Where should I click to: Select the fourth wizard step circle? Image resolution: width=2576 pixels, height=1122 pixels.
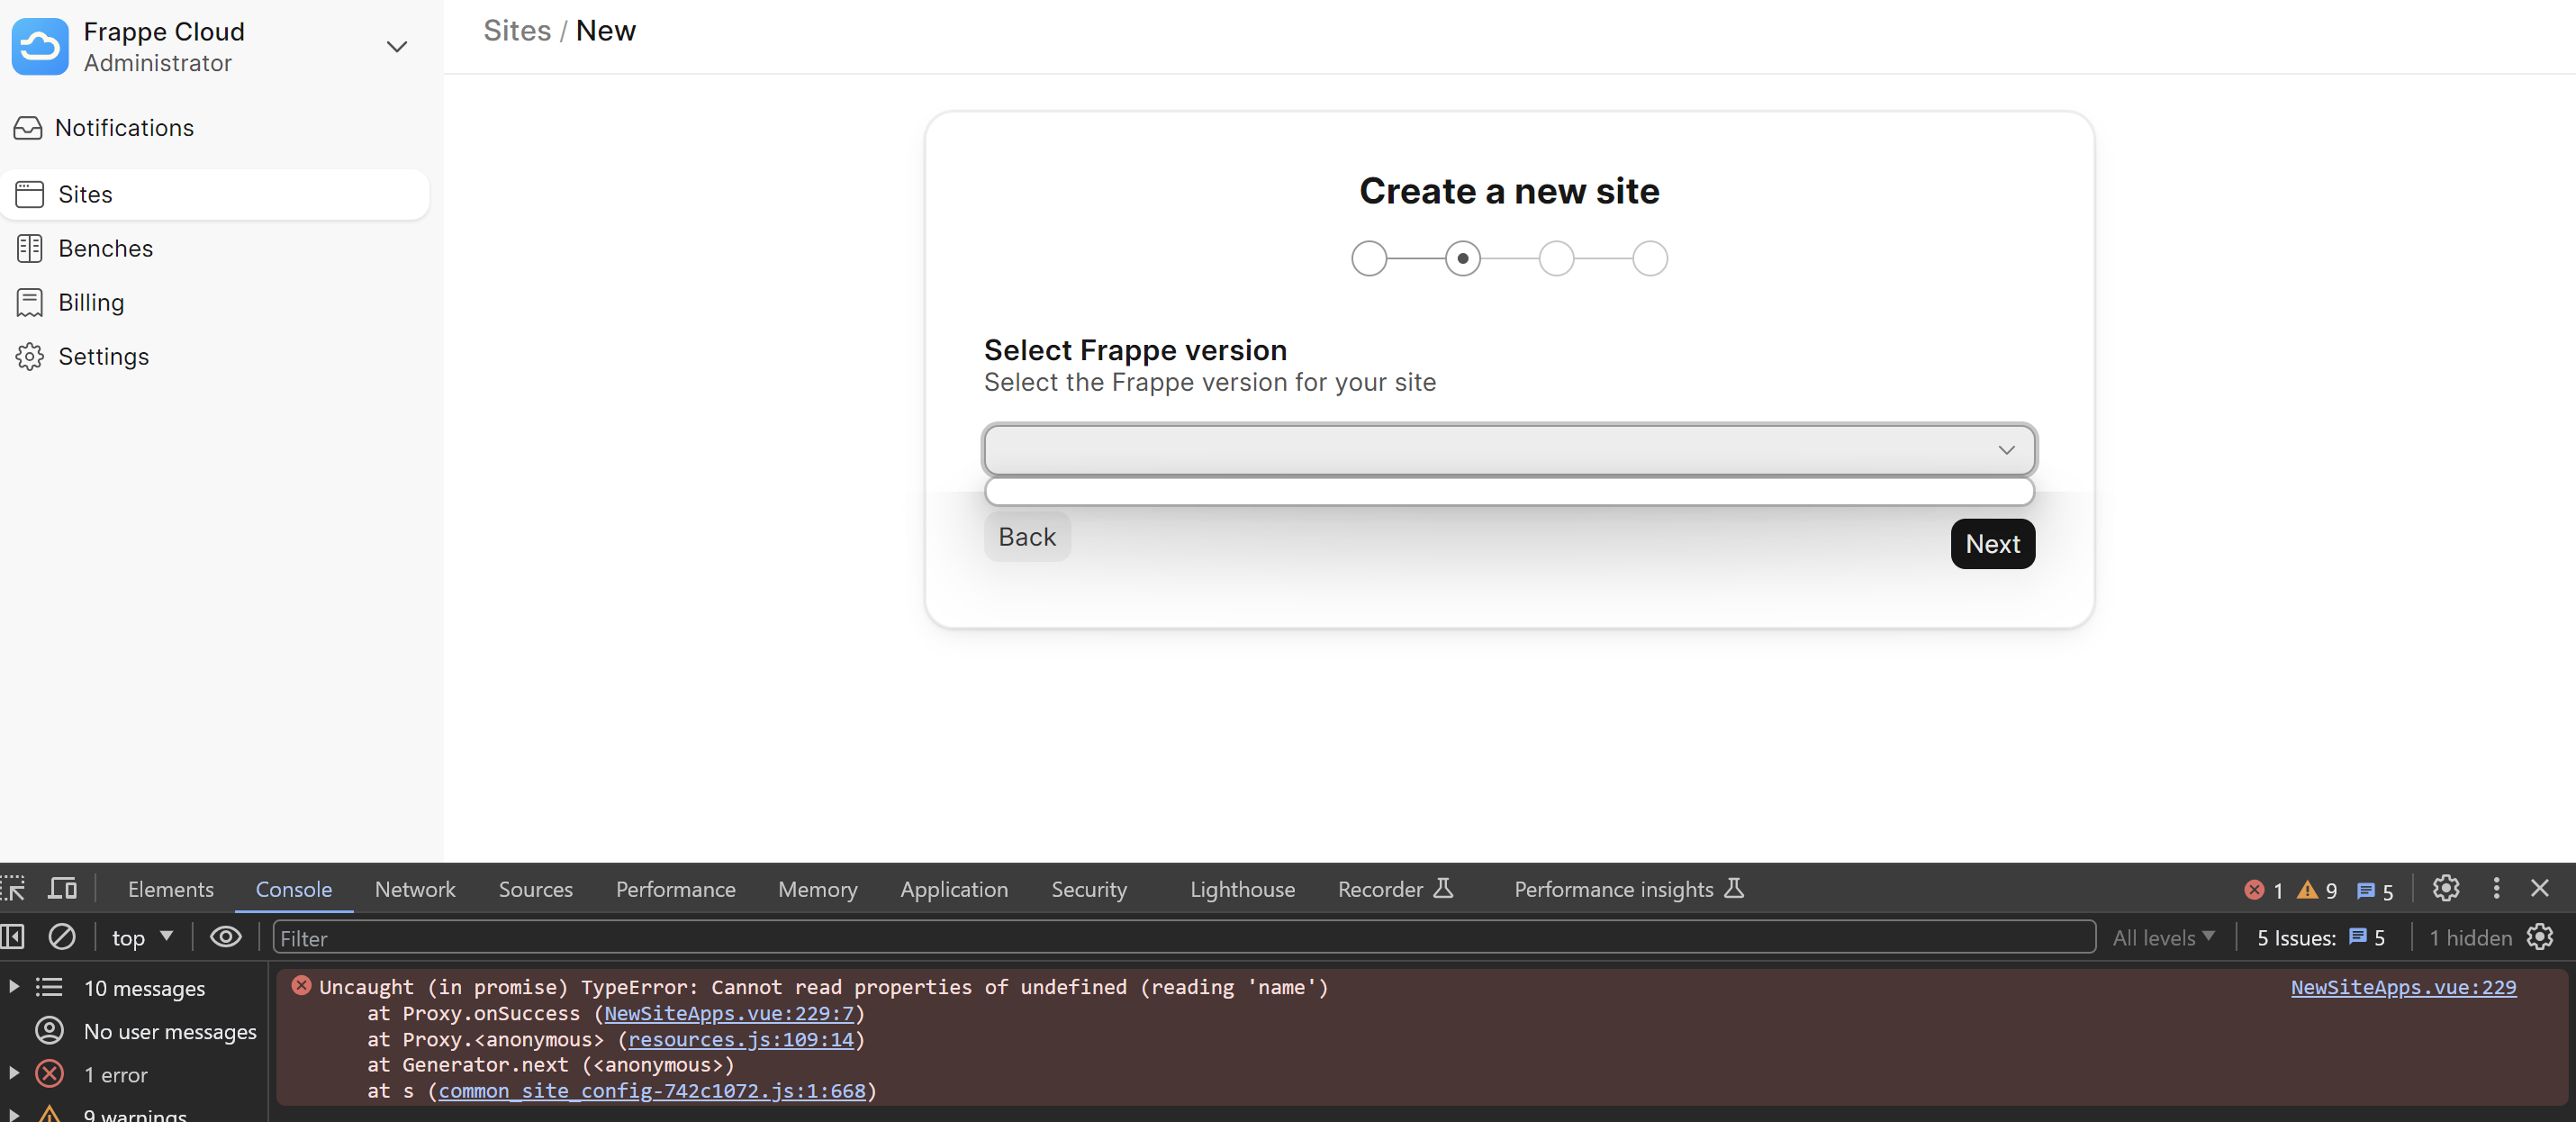(1650, 258)
